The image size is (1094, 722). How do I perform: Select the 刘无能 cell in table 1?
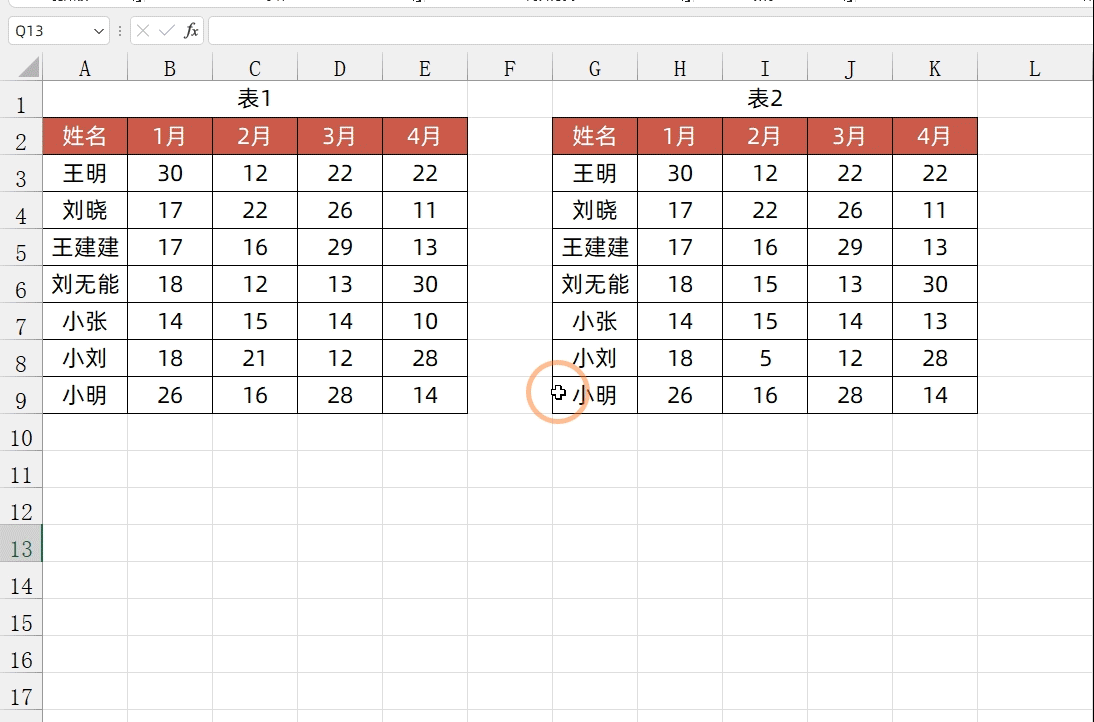(85, 284)
